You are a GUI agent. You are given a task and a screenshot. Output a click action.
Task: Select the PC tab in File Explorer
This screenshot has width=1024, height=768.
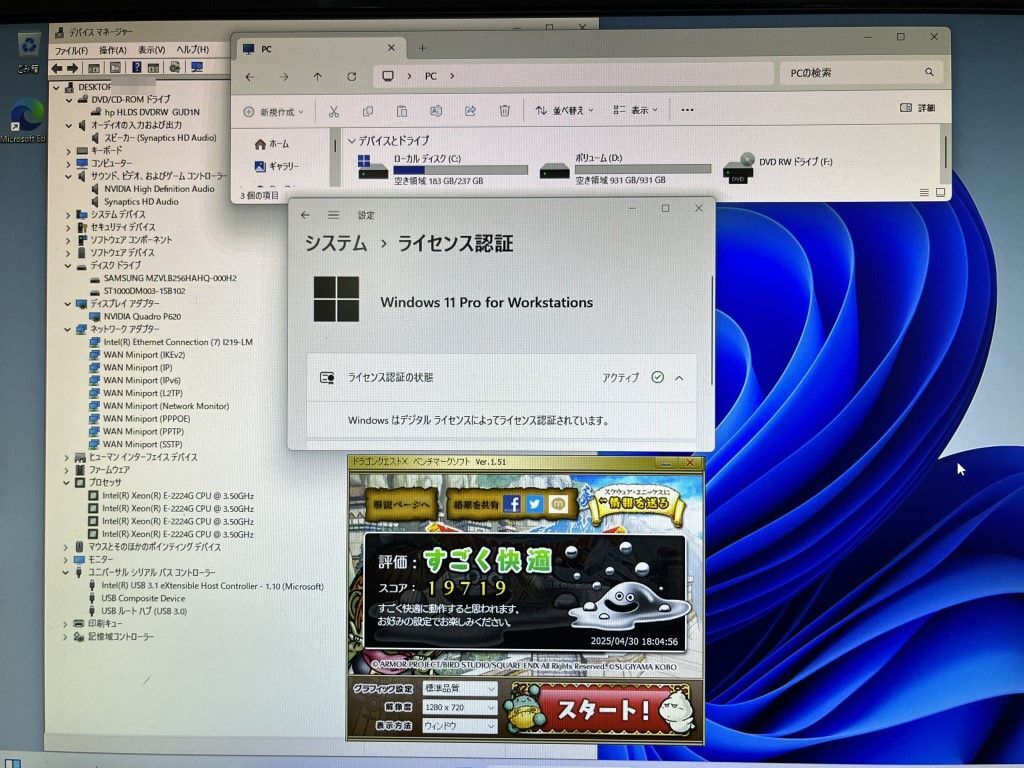click(x=319, y=49)
